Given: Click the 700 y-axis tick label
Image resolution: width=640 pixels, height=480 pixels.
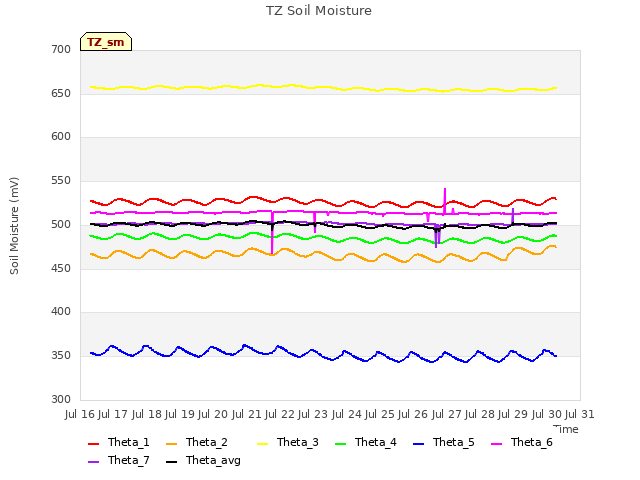Looking at the screenshot, I should 61,49.
